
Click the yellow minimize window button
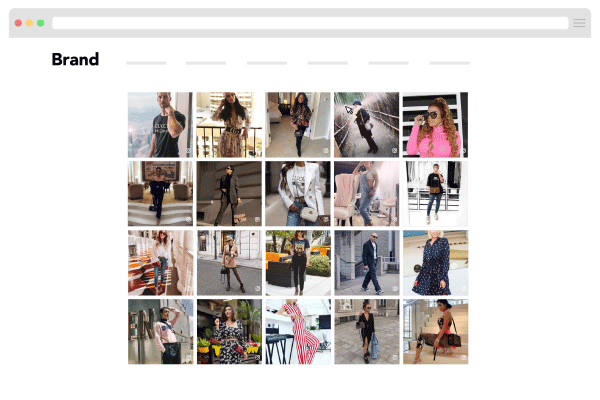coord(29,23)
